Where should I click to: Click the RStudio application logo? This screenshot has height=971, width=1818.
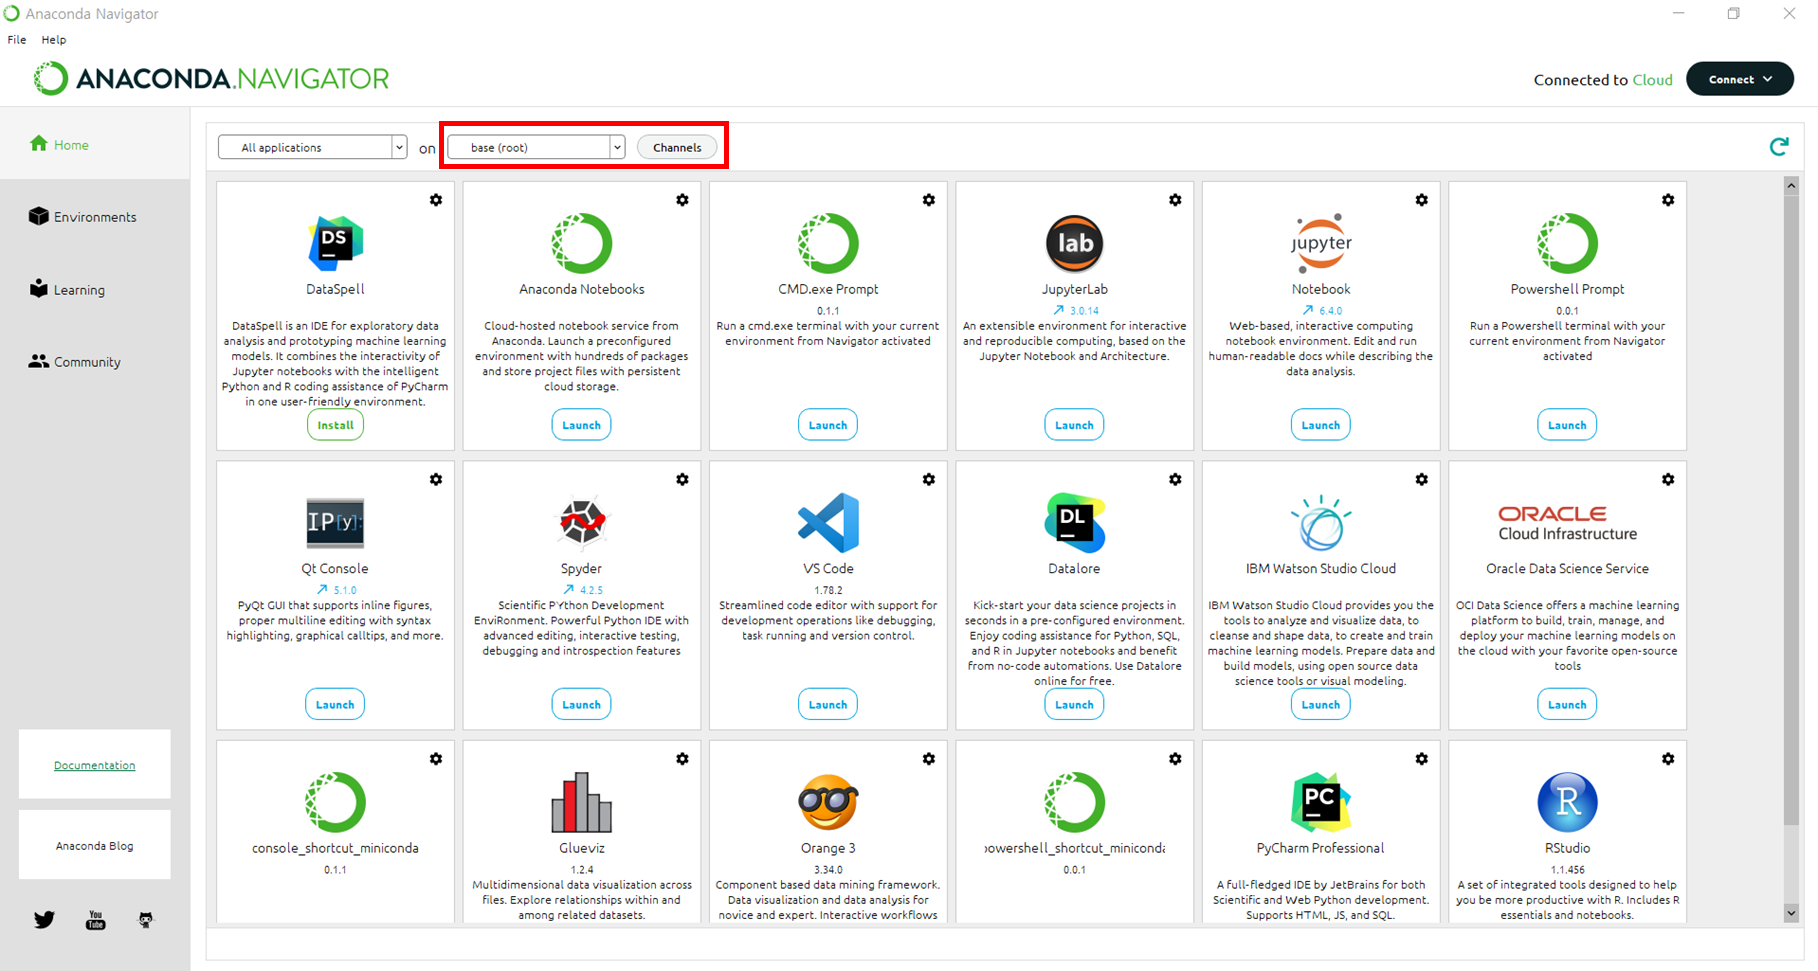[1567, 802]
